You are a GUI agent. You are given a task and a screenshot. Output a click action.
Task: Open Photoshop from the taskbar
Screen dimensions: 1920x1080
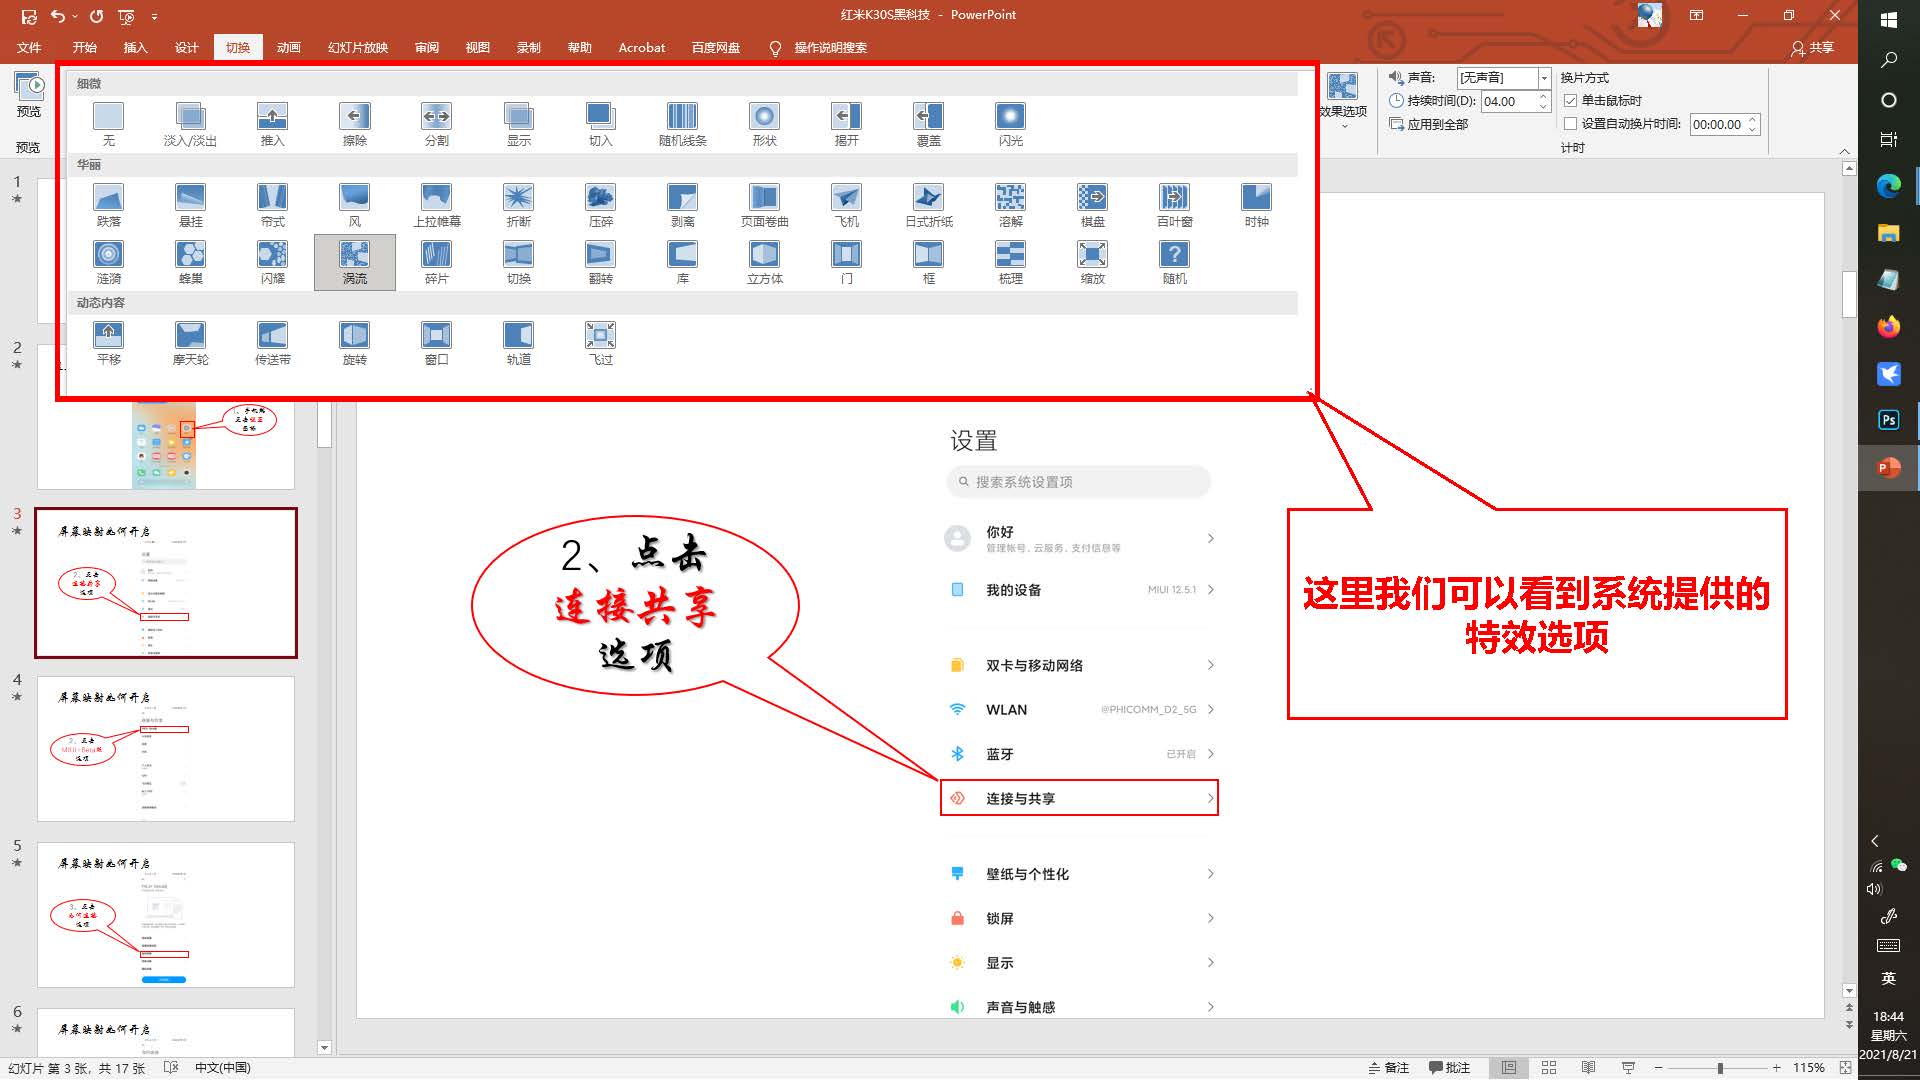[1888, 420]
